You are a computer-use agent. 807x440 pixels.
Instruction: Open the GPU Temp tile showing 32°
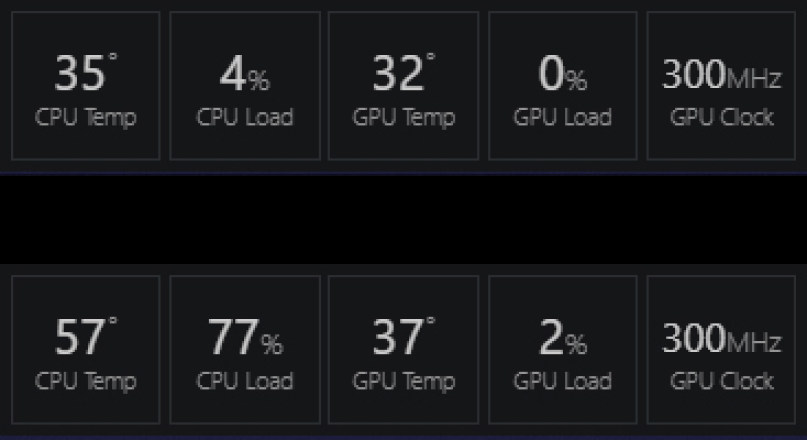coord(404,86)
